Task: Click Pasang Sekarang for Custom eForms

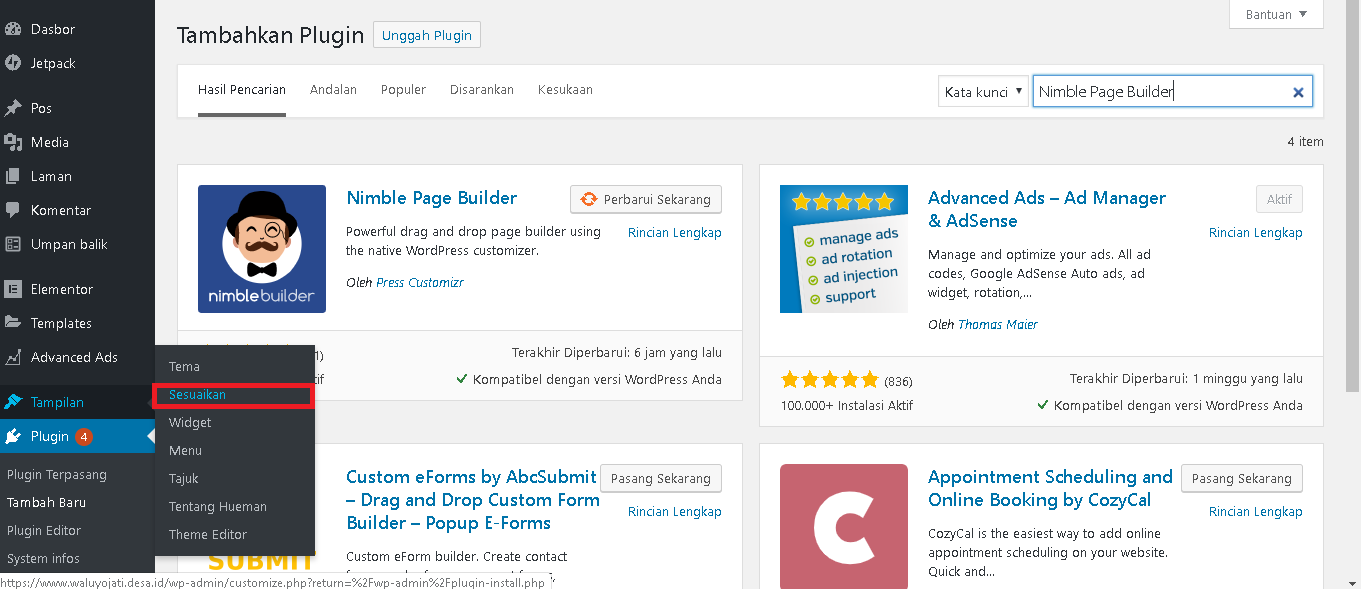Action: pos(661,478)
